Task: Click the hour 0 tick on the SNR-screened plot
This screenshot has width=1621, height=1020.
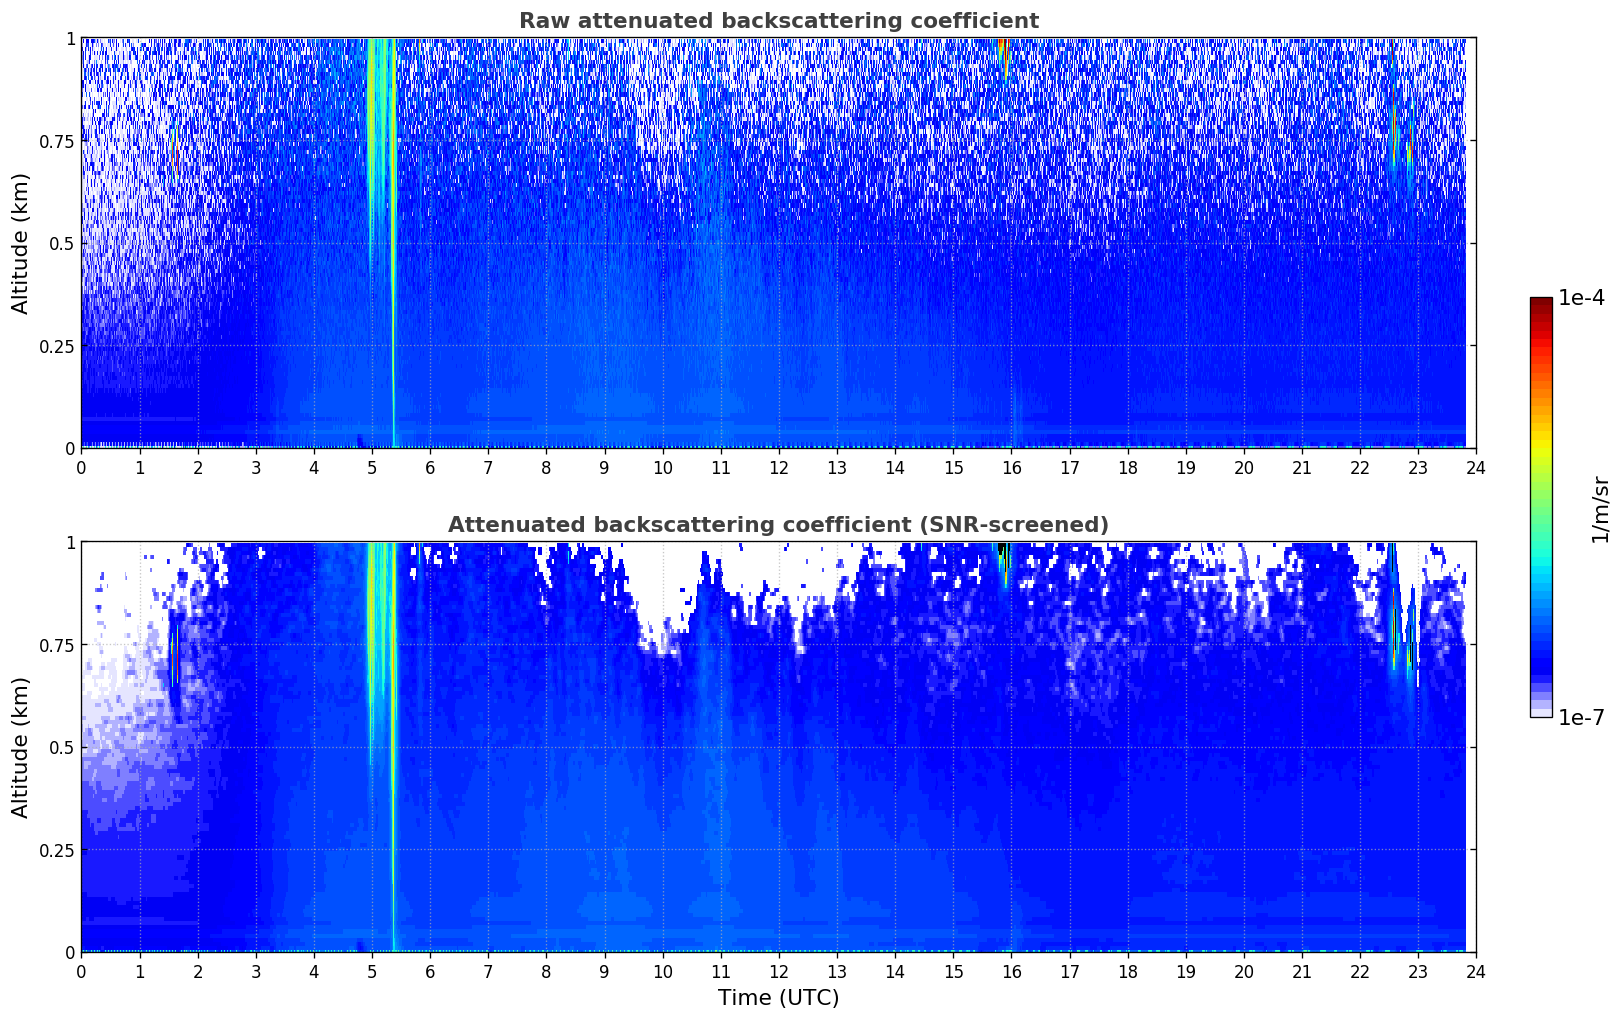Action: 81,971
